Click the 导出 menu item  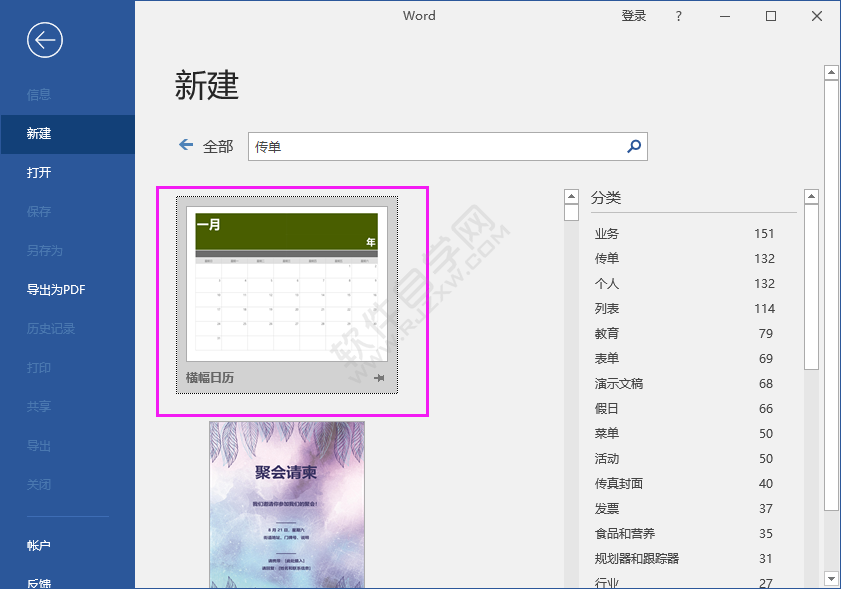[x=39, y=446]
